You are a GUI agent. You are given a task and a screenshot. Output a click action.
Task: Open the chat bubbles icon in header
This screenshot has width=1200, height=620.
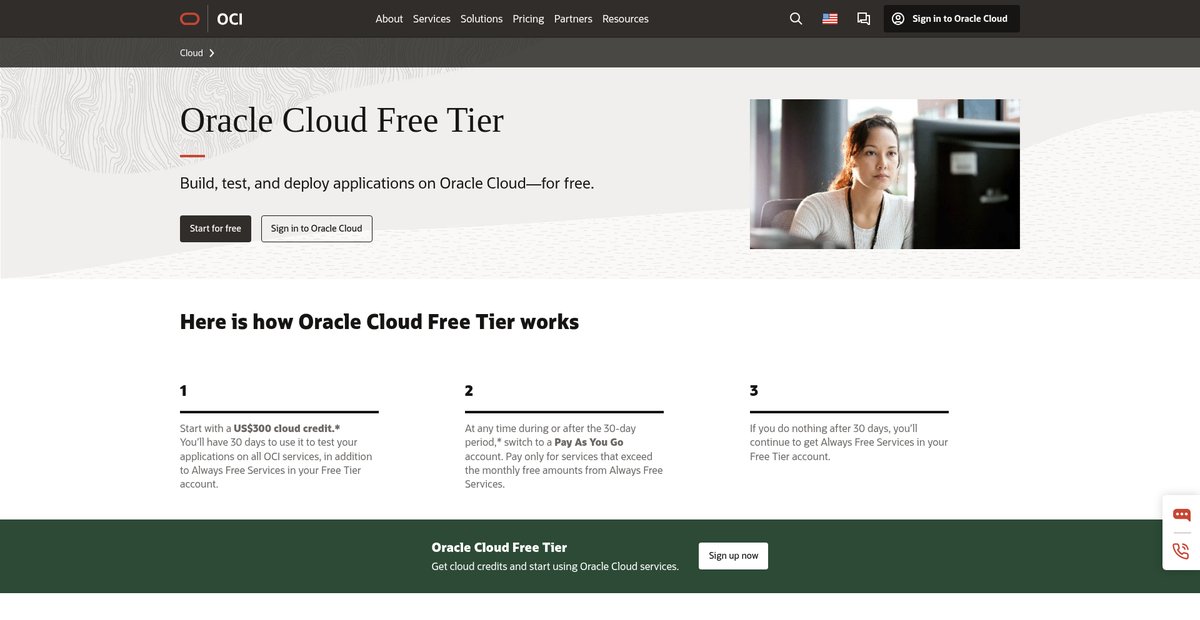click(x=864, y=18)
